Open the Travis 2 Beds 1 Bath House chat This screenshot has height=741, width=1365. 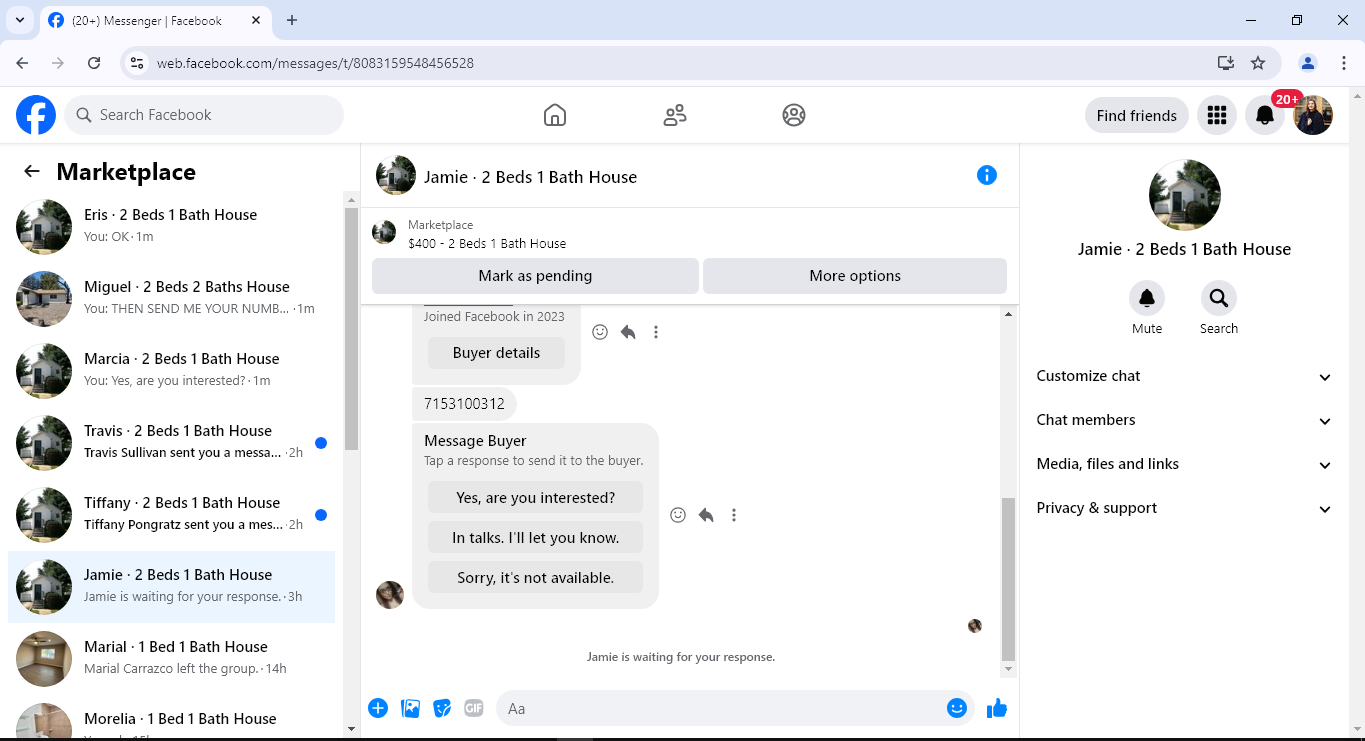(172, 442)
